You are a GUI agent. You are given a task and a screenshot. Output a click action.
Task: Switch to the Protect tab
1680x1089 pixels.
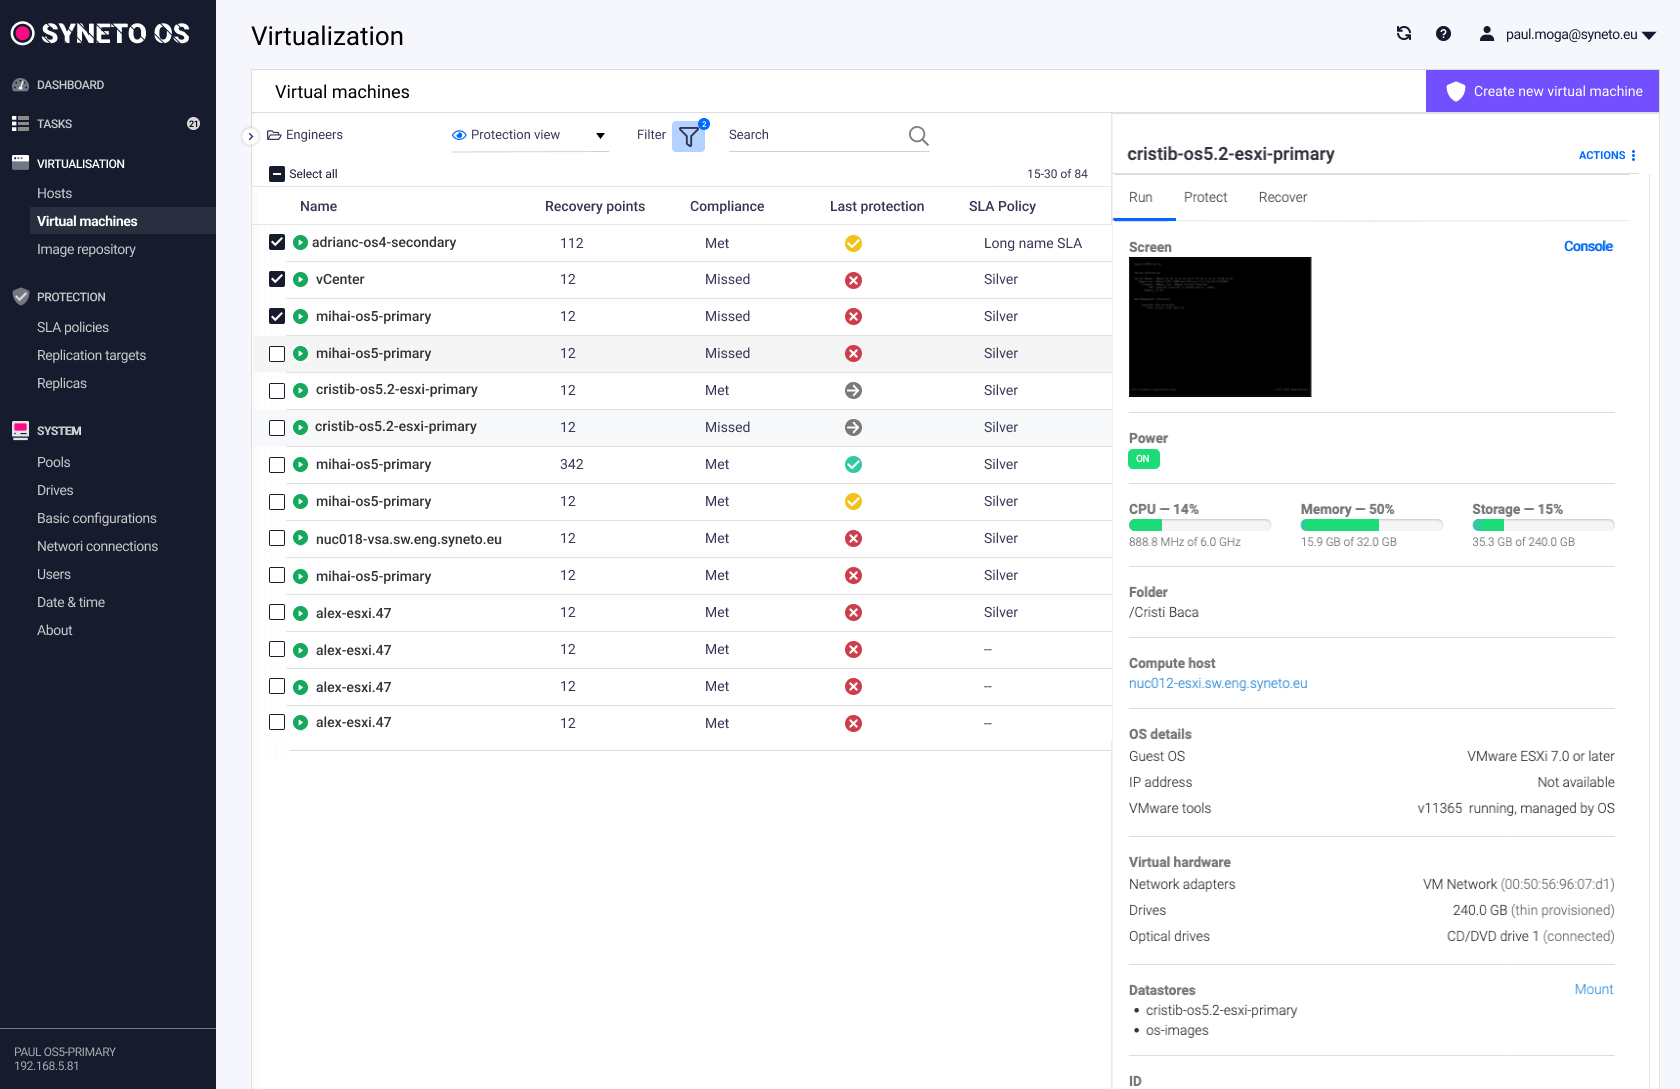pos(1205,198)
